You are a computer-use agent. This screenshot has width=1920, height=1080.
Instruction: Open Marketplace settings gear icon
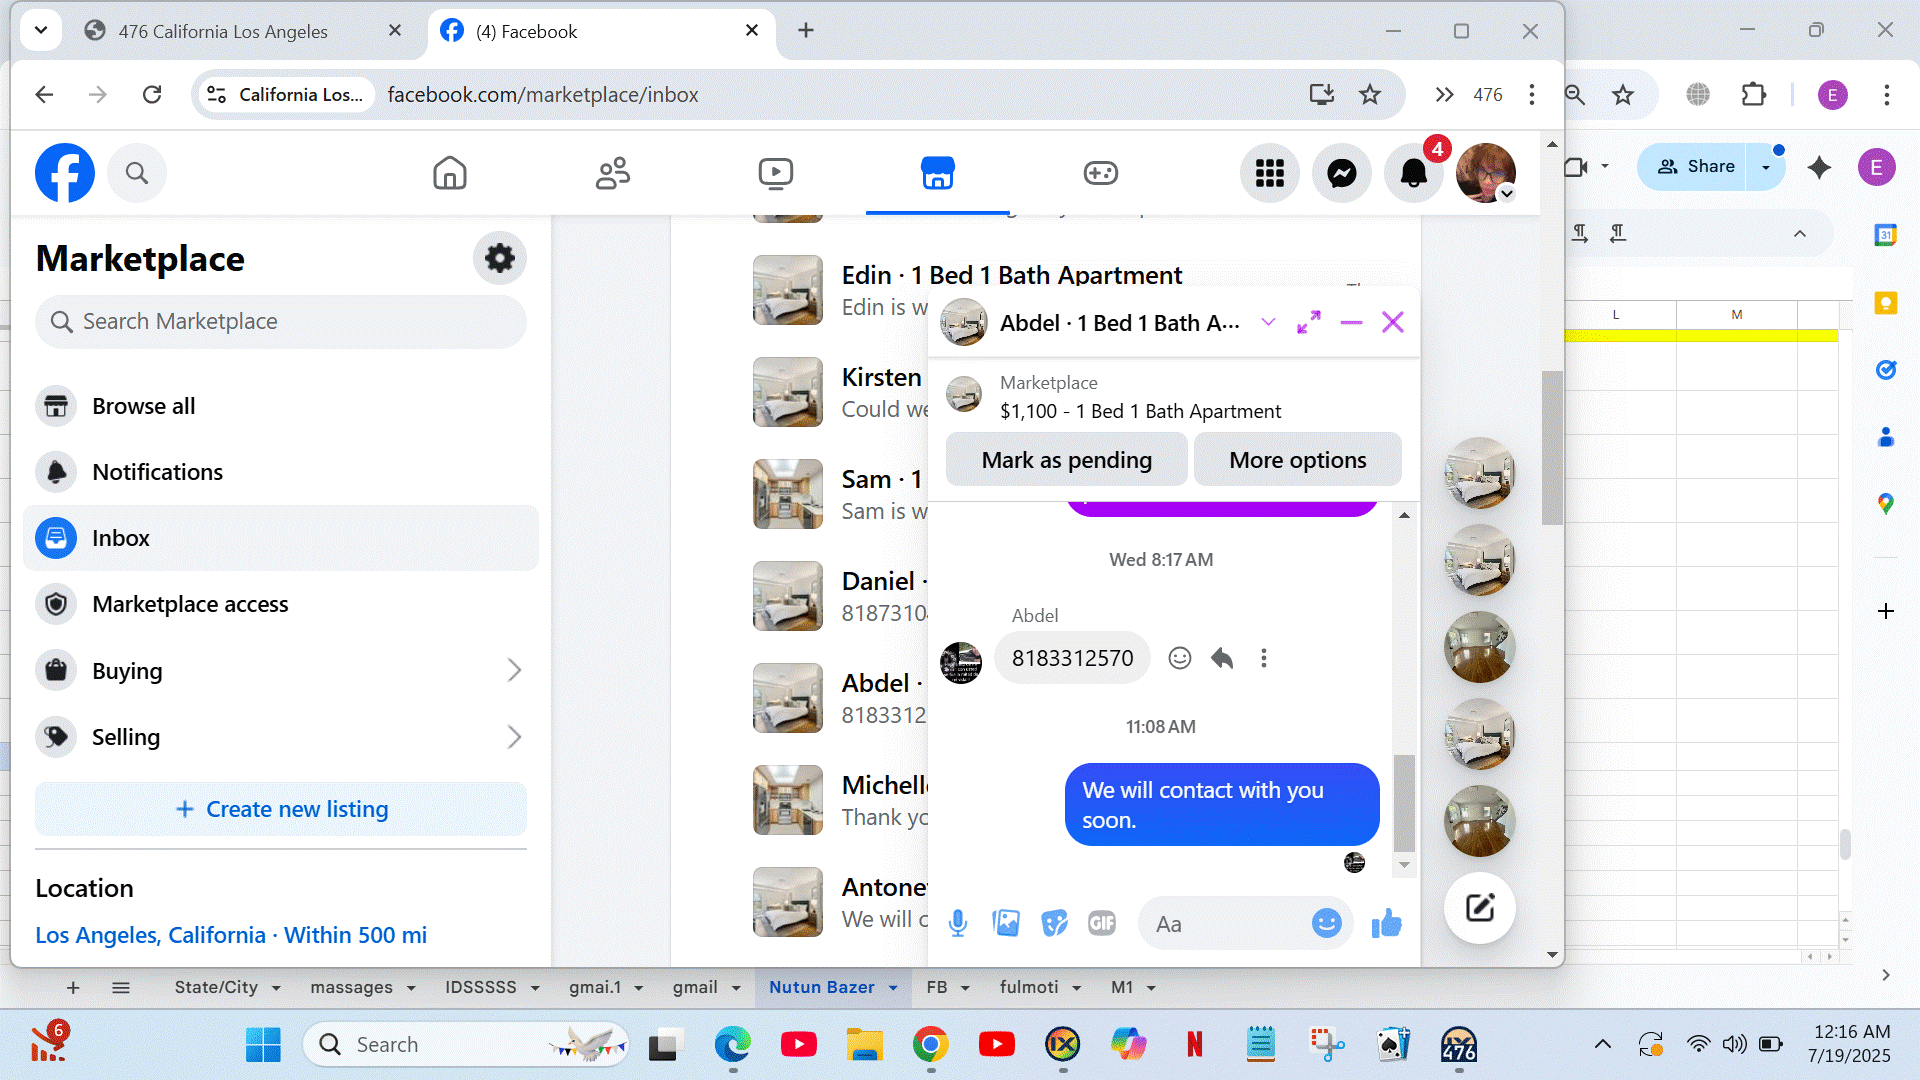tap(499, 258)
